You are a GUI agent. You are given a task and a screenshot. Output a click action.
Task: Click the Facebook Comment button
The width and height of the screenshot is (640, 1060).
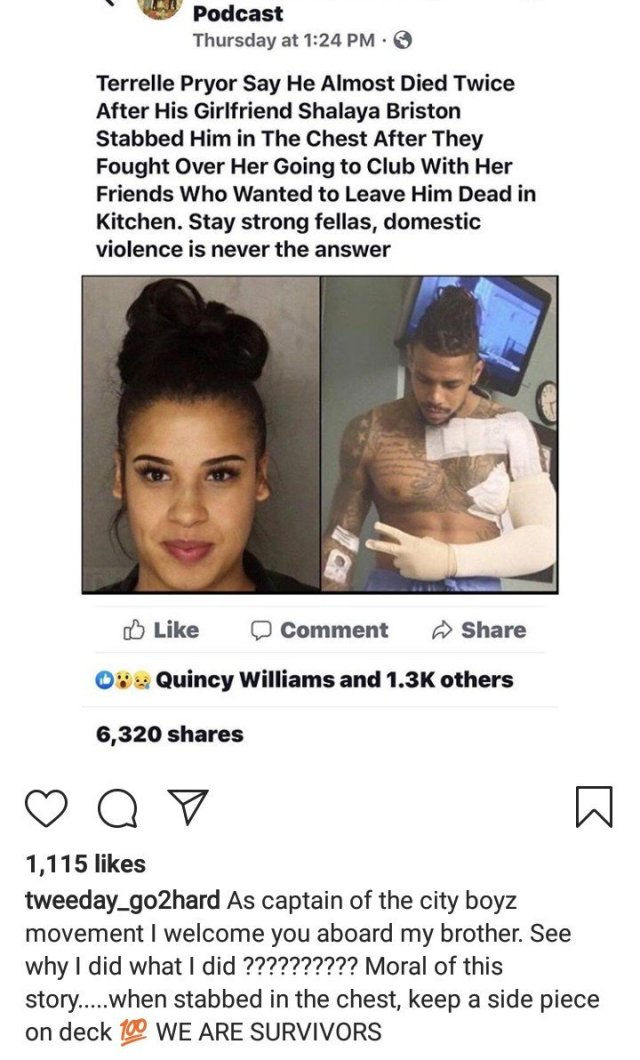320,630
